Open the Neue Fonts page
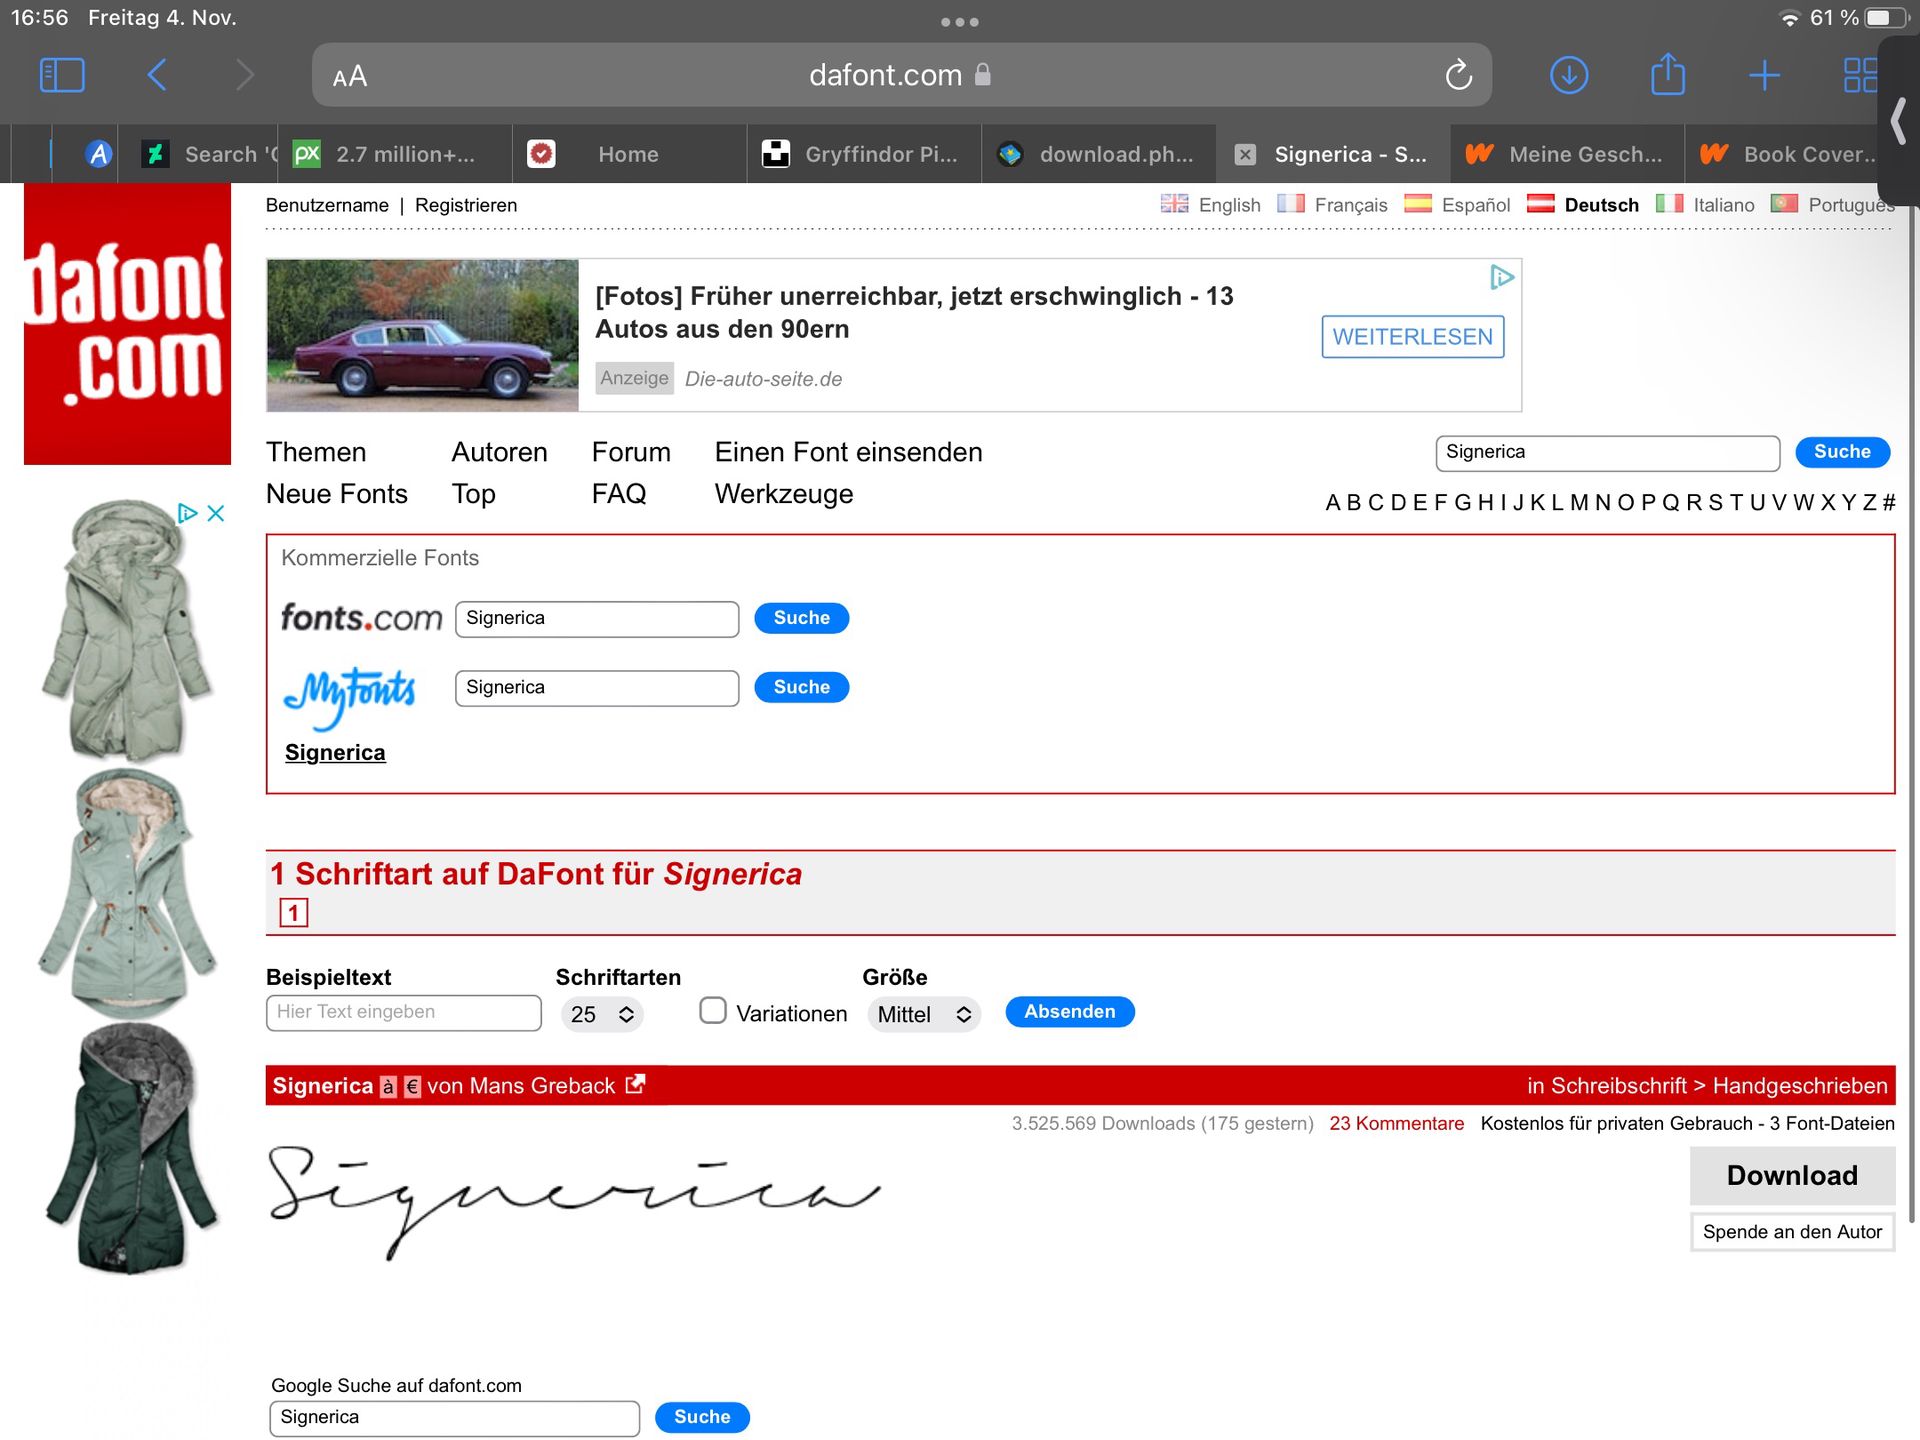The height and width of the screenshot is (1440, 1920). [337, 494]
